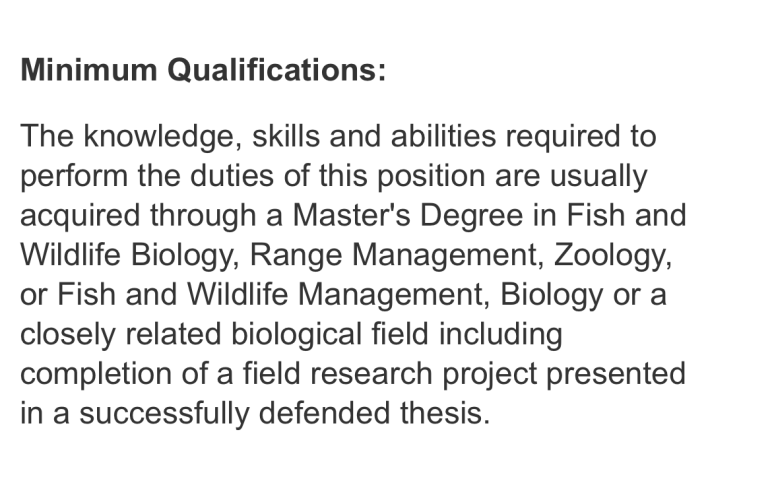Screen dimensions: 772x500
Task: Click the word 'perform' in second line
Action: [x=74, y=176]
